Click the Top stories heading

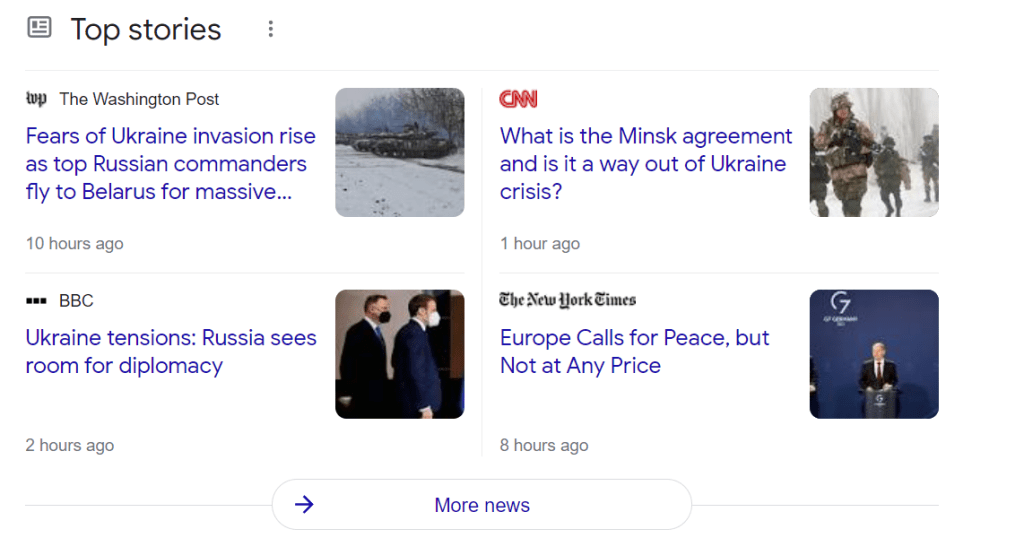(x=146, y=29)
